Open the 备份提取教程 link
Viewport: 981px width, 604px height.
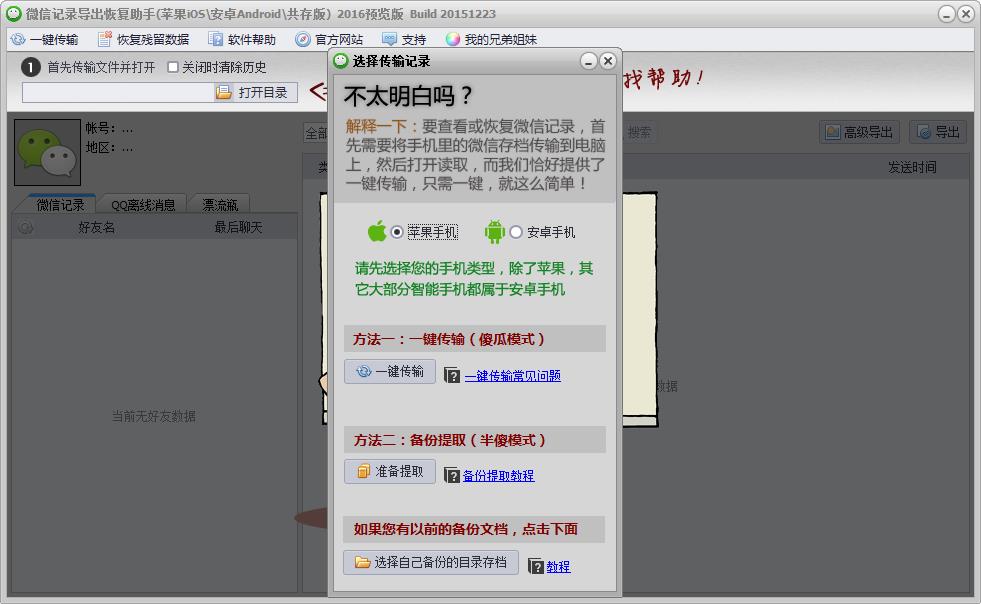(498, 476)
